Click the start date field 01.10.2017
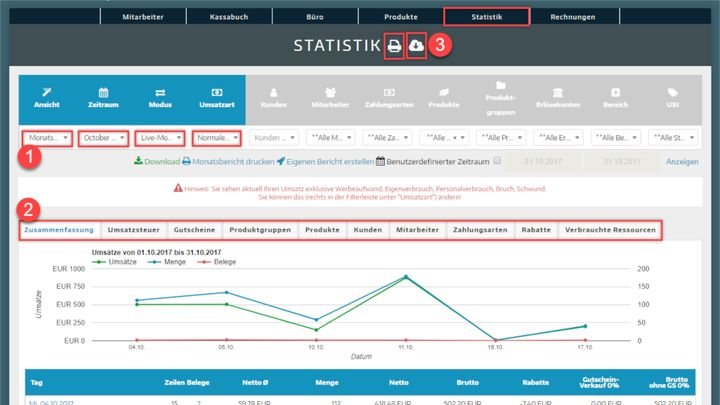Screen dimensions: 720x405 point(543,162)
